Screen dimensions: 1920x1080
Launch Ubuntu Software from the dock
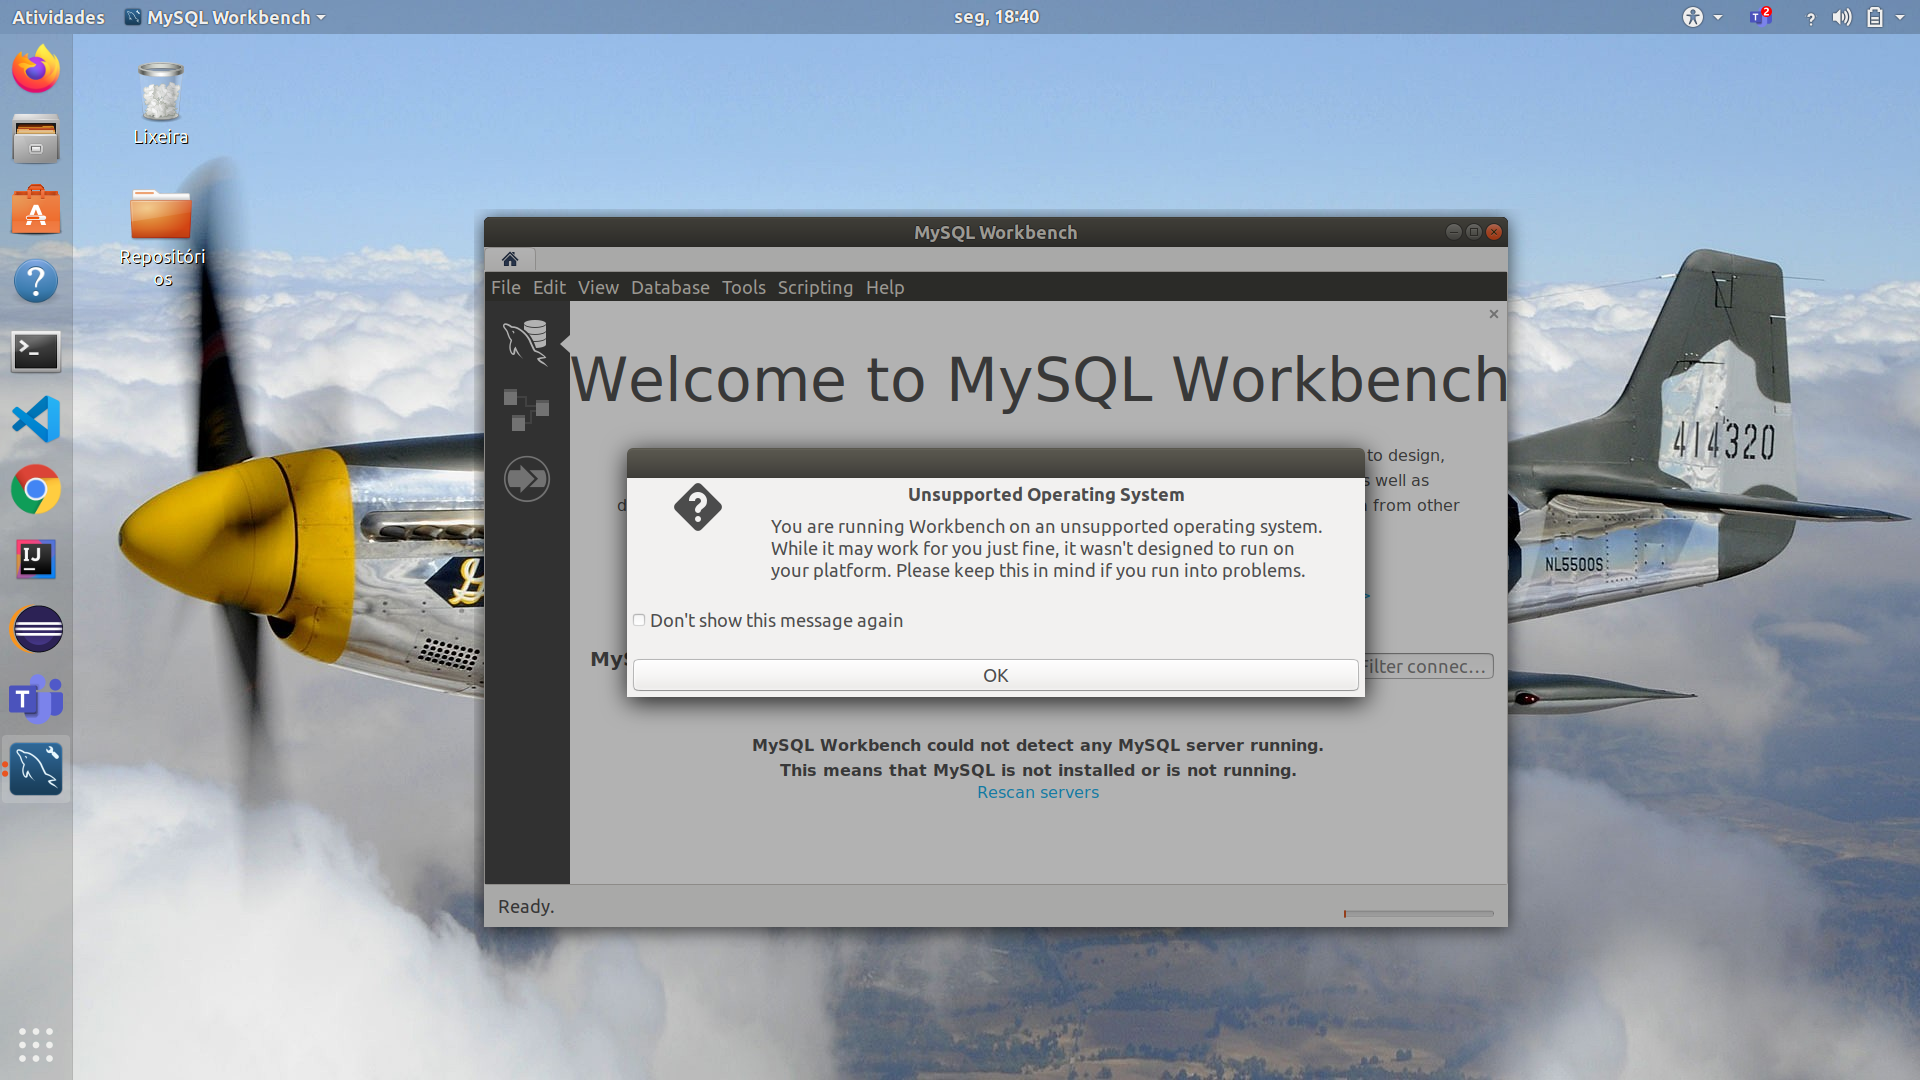[36, 210]
